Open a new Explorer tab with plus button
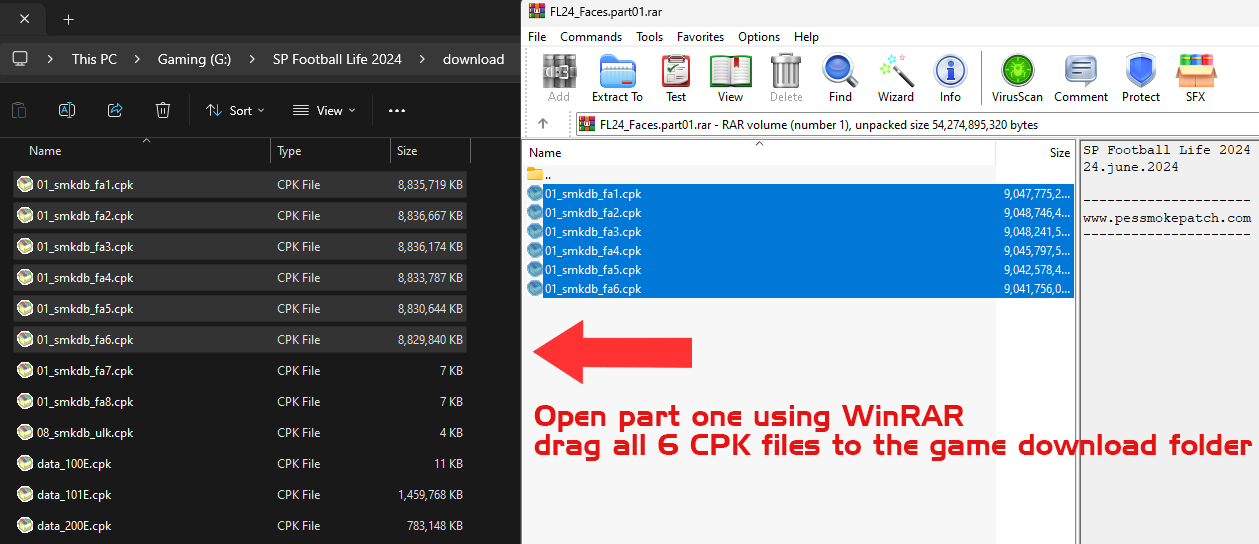This screenshot has height=544, width=1259. [x=68, y=19]
